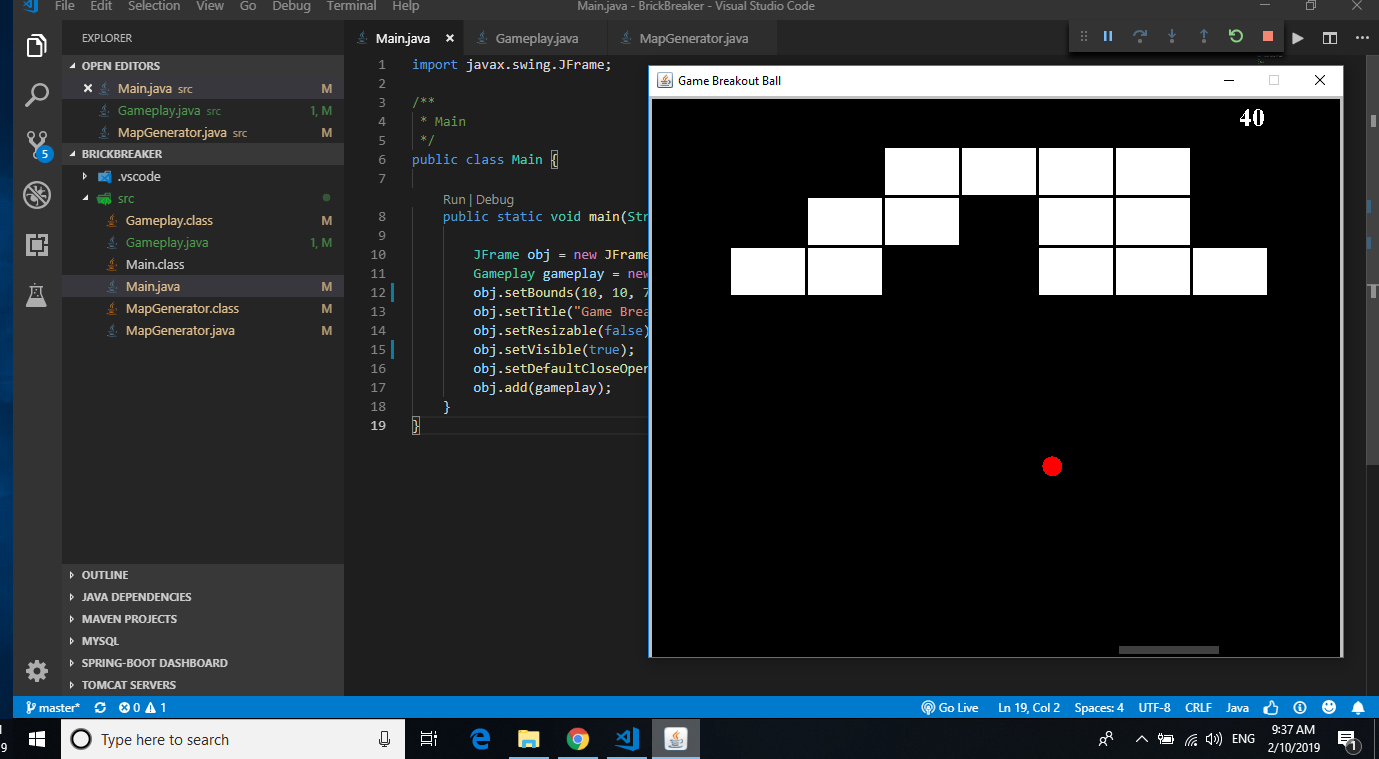The image size is (1379, 759).
Task: Open notifications bell in status bar
Action: (1358, 707)
